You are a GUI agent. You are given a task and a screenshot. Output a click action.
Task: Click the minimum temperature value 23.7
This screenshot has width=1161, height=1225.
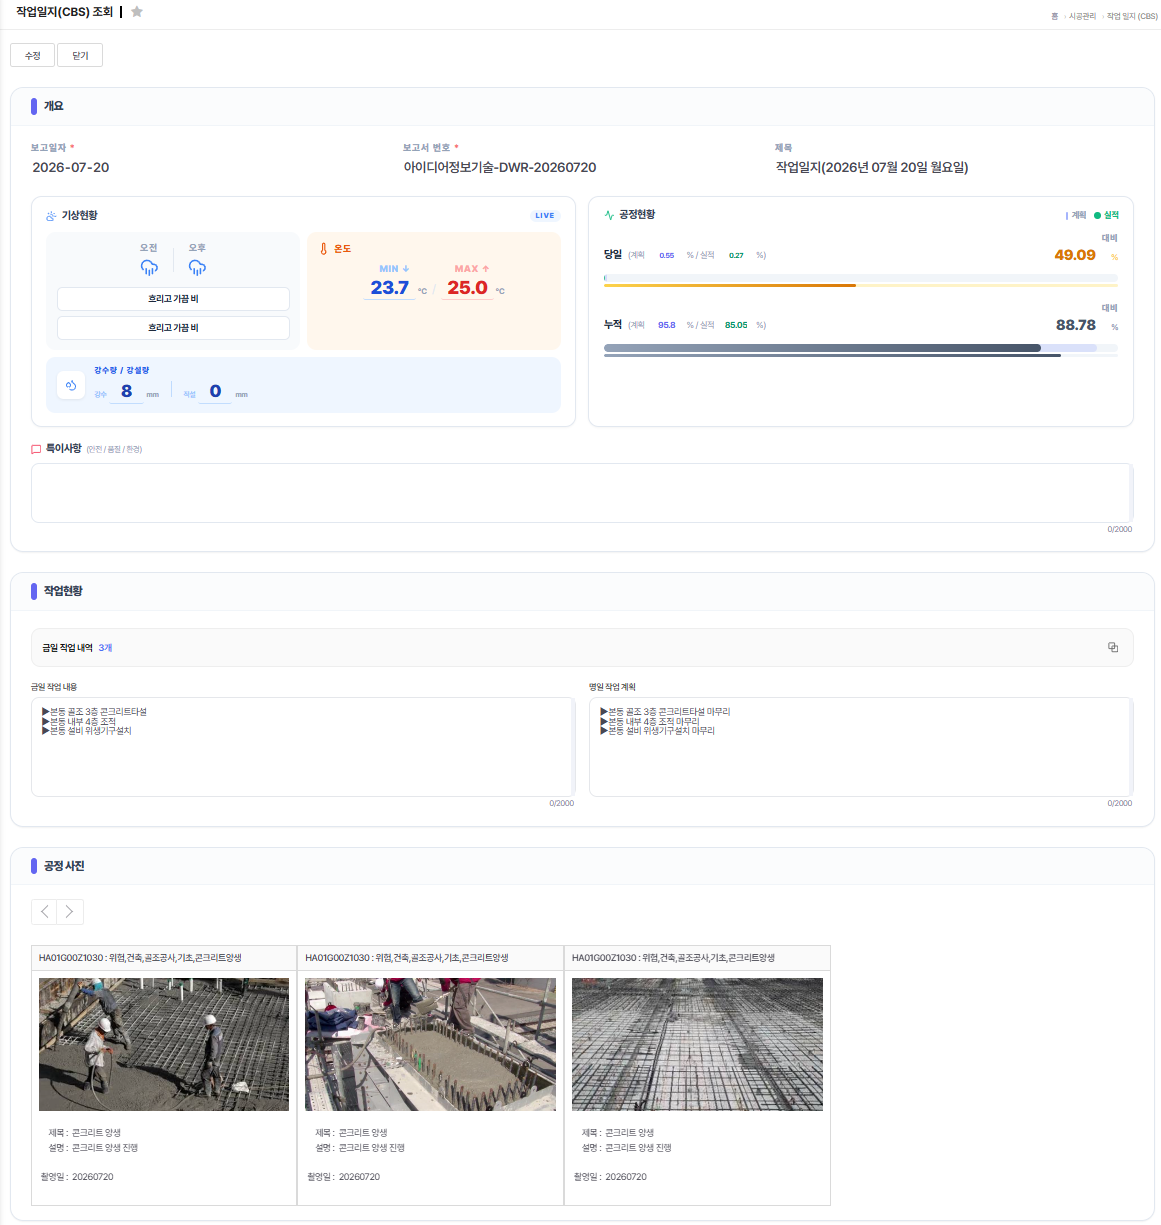pyautogui.click(x=389, y=288)
